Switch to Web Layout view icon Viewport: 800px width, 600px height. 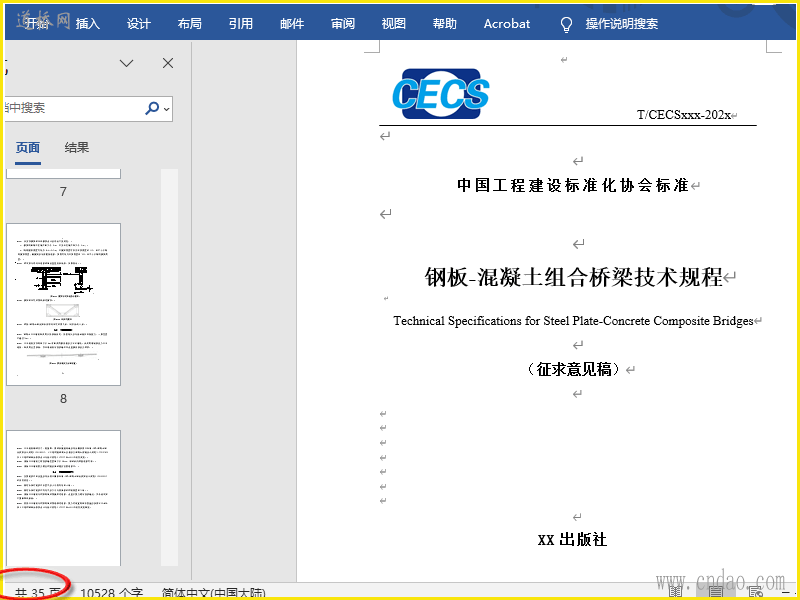pyautogui.click(x=756, y=592)
